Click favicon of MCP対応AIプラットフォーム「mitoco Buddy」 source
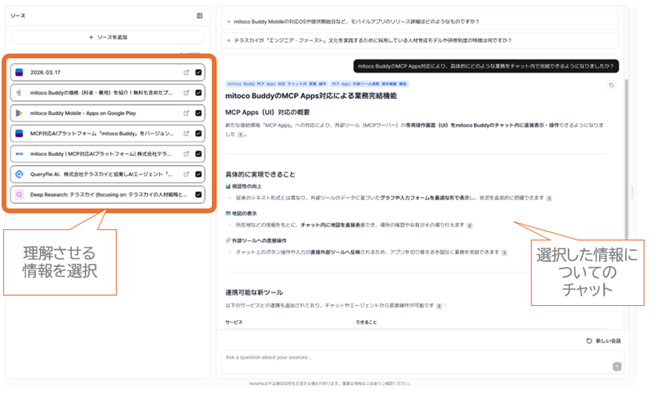 pyautogui.click(x=19, y=134)
